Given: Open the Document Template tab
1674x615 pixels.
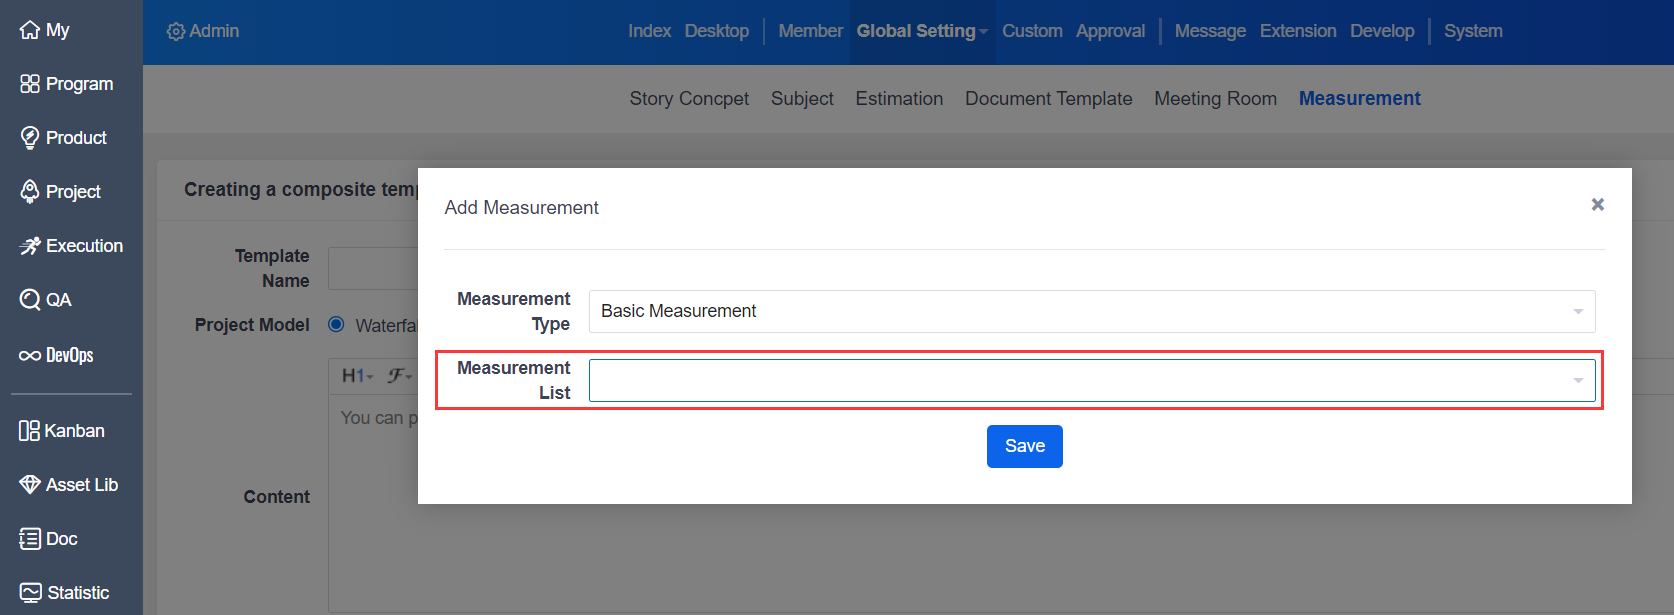Looking at the screenshot, I should click(1048, 98).
